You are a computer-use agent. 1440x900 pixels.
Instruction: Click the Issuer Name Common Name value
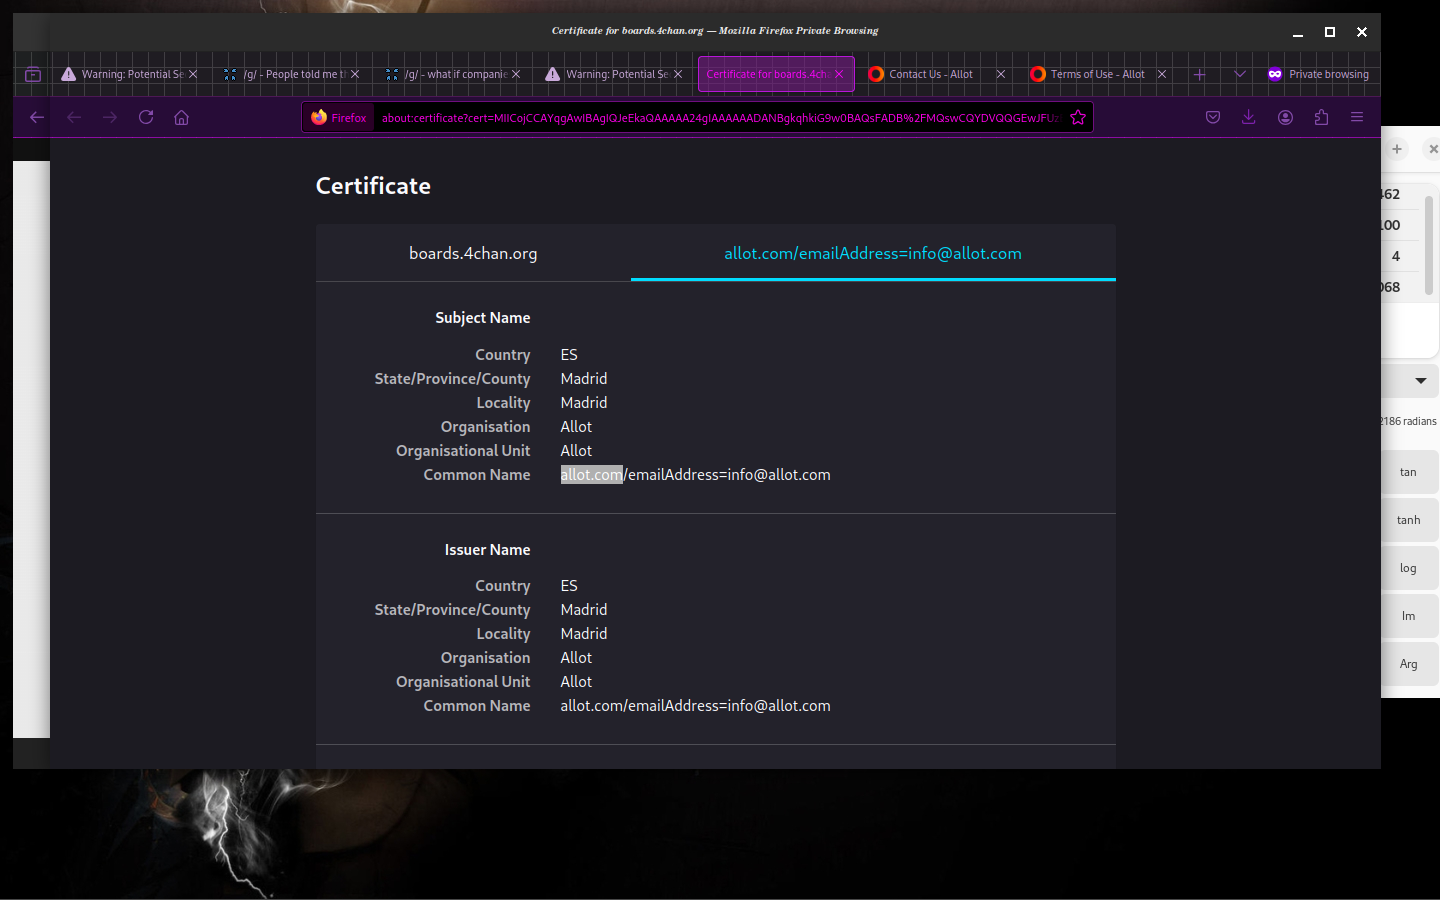[695, 706]
